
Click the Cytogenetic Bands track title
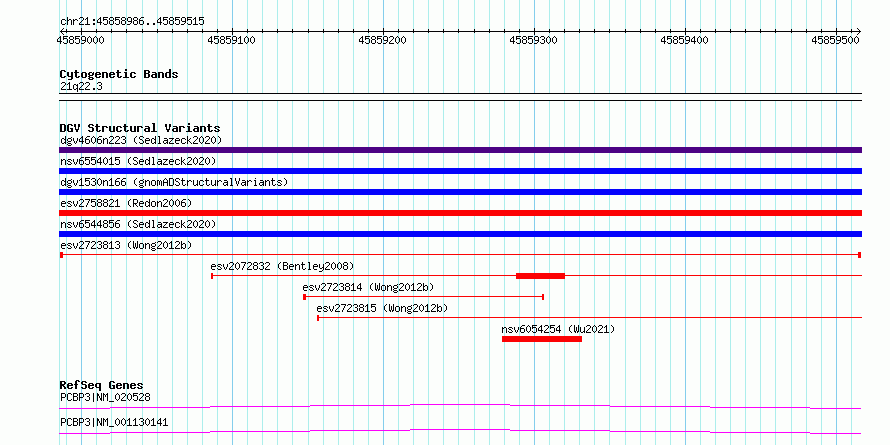[119, 74]
